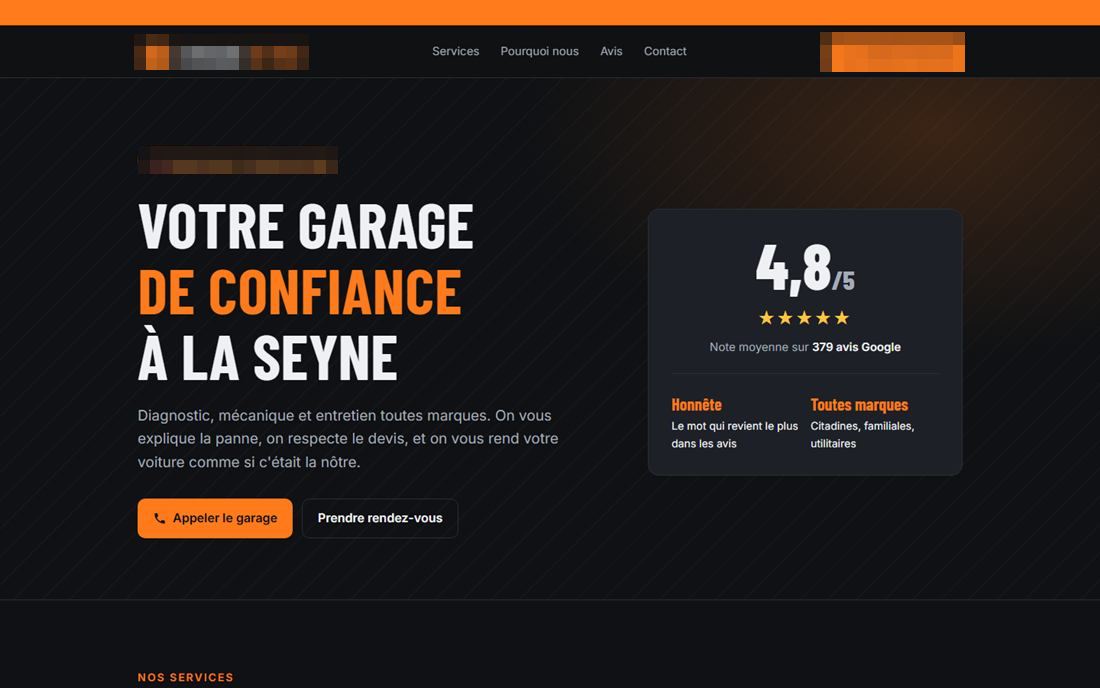Click 'Le mot qui revient le plus' text
Image resolution: width=1100 pixels, height=688 pixels.
(735, 435)
